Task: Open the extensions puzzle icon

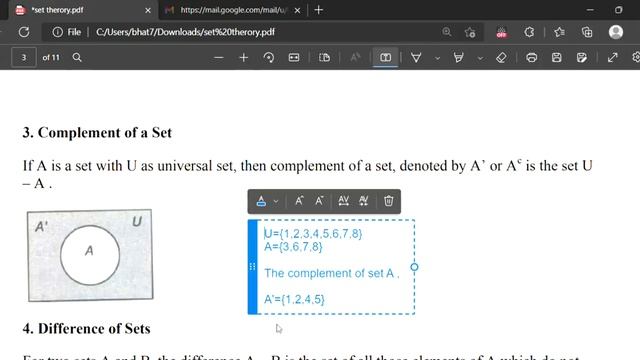Action: pyautogui.click(x=529, y=32)
